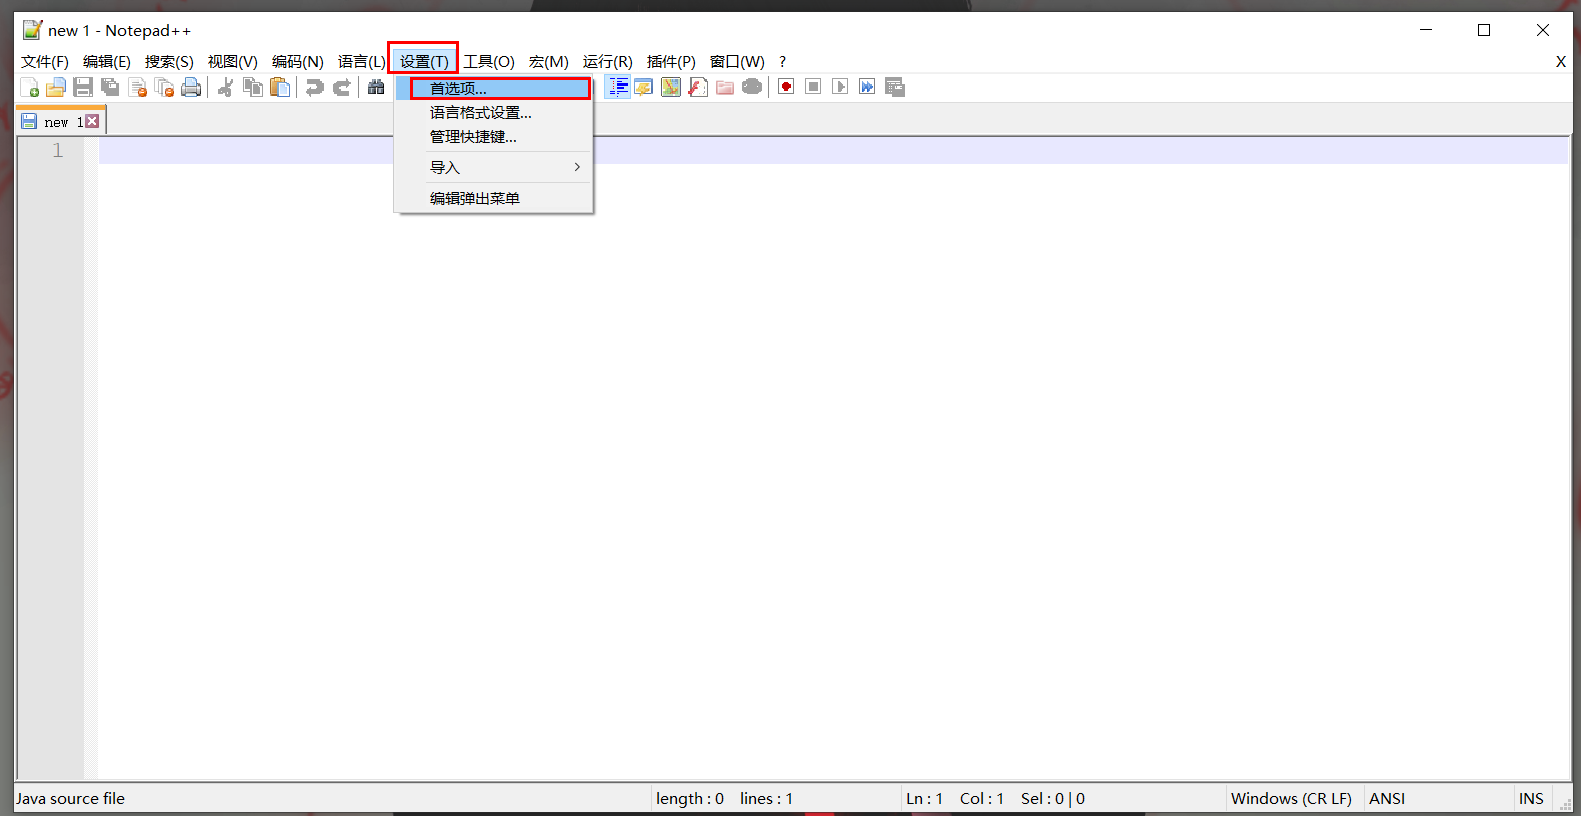Click the Copy toolbar icon

(x=253, y=87)
